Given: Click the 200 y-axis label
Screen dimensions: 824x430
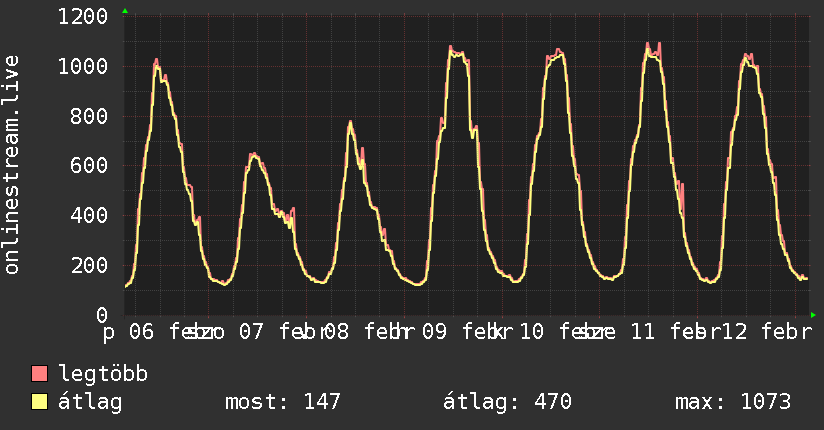Looking at the screenshot, I should [x=89, y=265].
